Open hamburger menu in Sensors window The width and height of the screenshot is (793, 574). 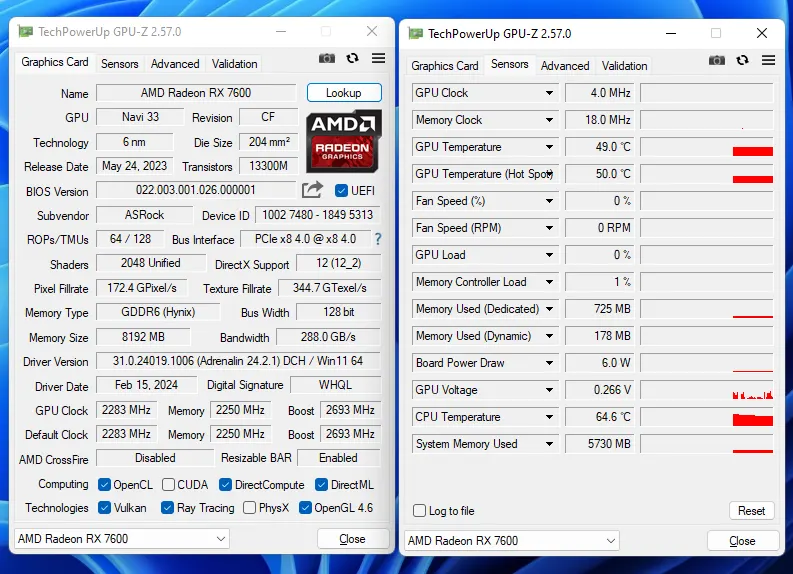tap(768, 60)
